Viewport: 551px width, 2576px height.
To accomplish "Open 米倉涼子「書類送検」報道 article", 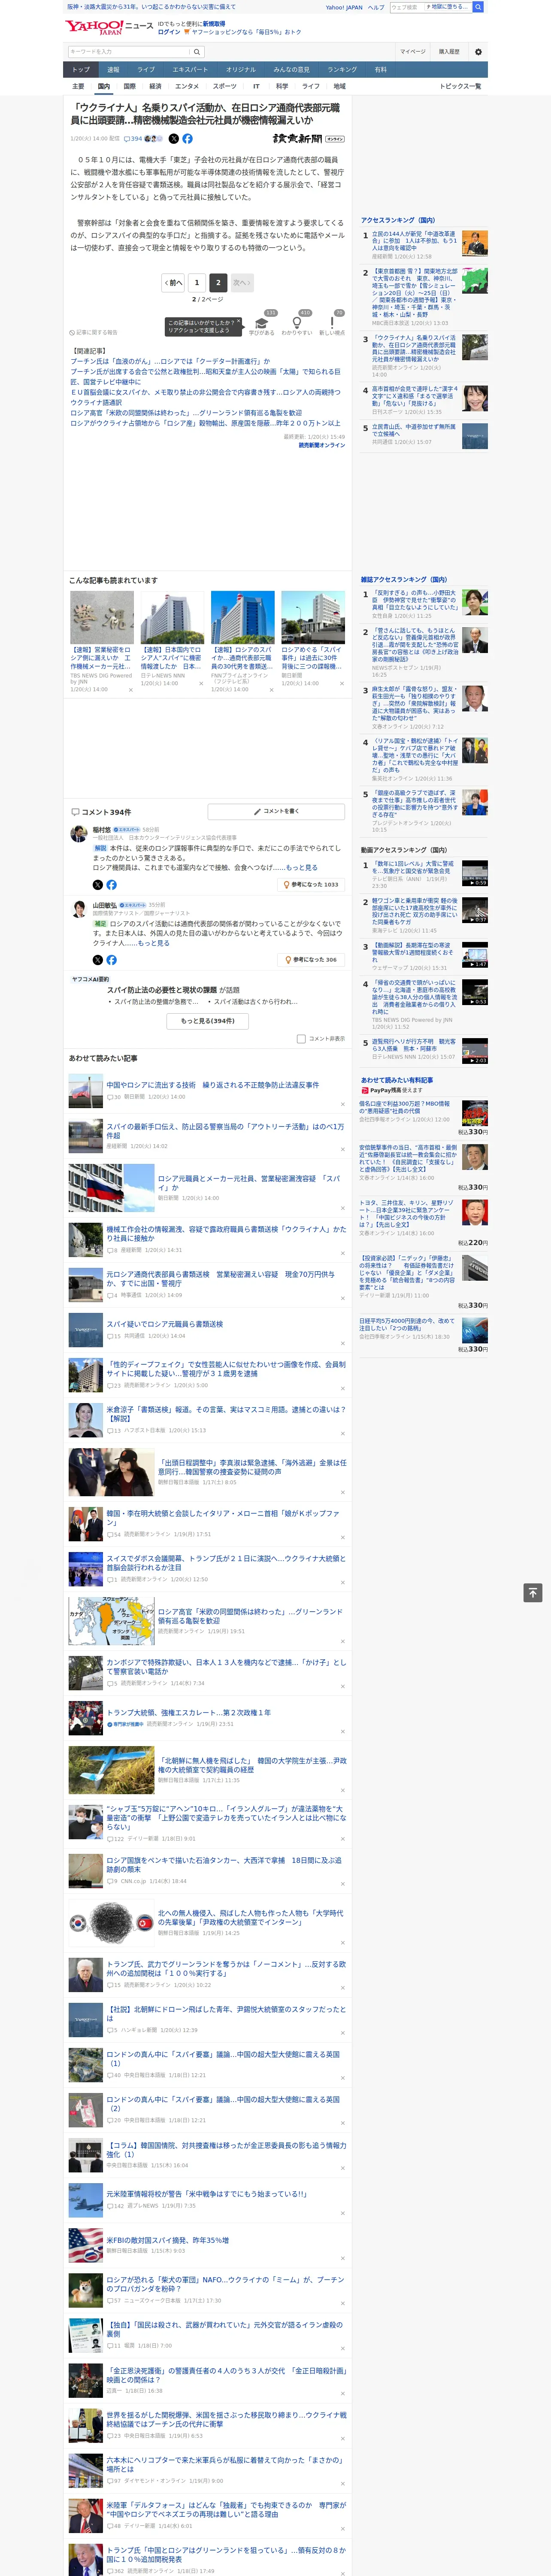I will point(226,1413).
